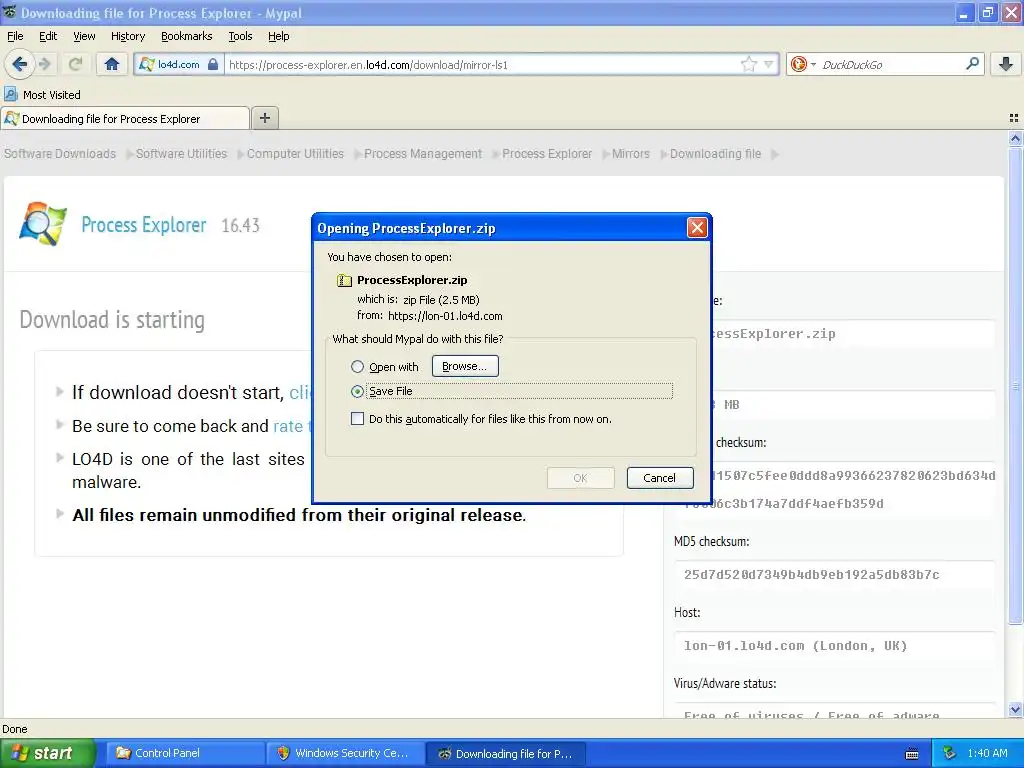
Task: Open the Most Visited bookmarks folder
Action: coord(43,95)
